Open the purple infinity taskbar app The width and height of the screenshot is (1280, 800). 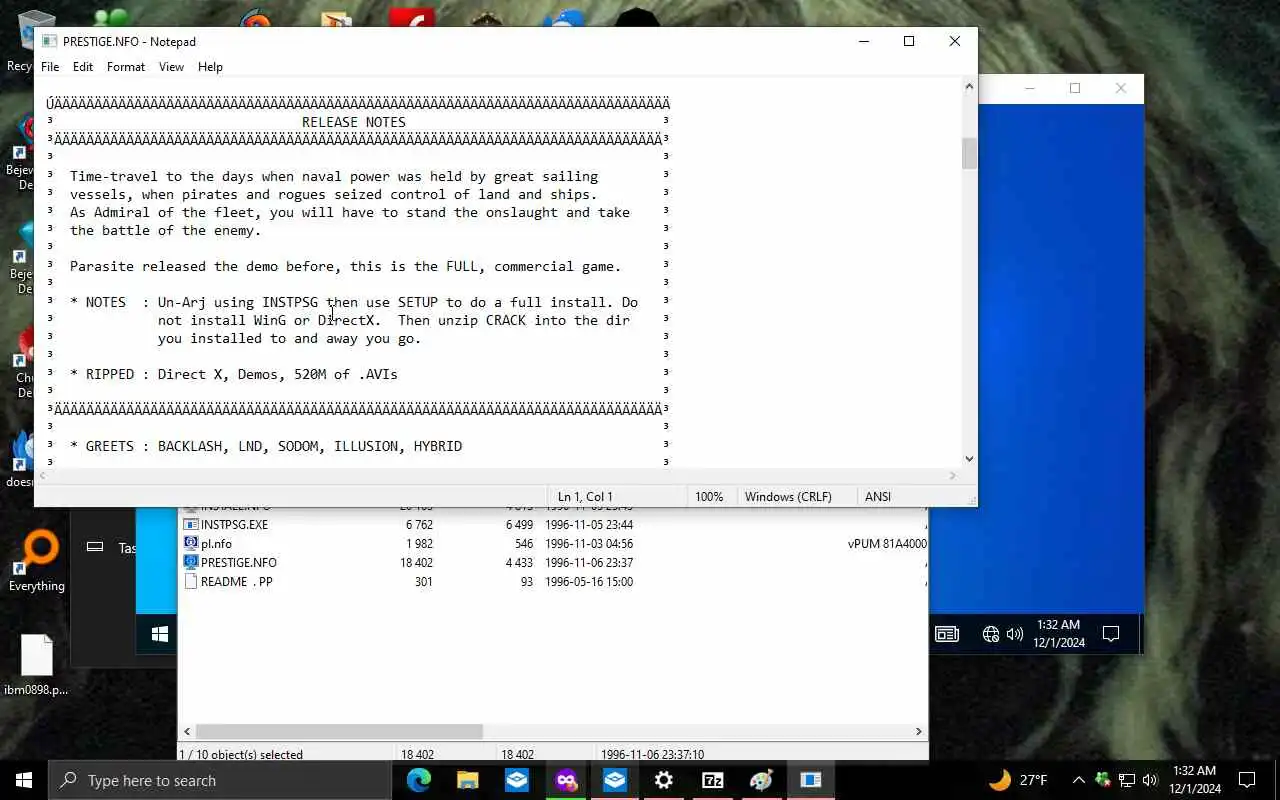tap(566, 780)
